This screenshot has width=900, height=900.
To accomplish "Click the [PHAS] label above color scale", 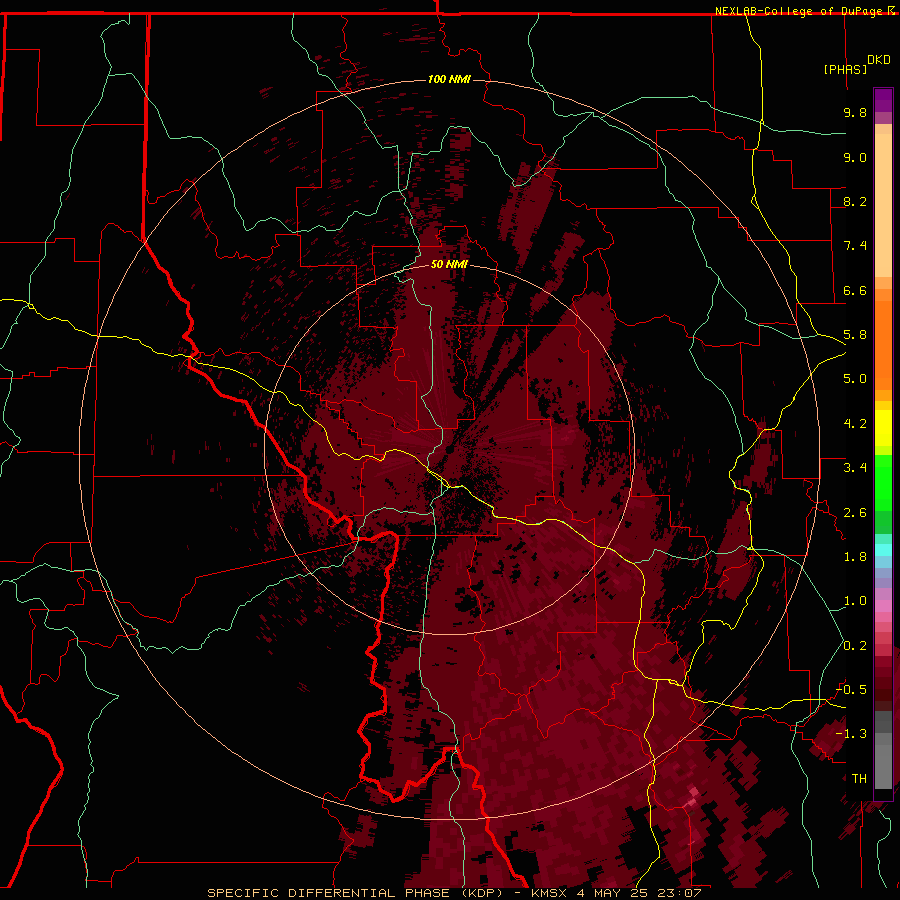I will (x=845, y=69).
